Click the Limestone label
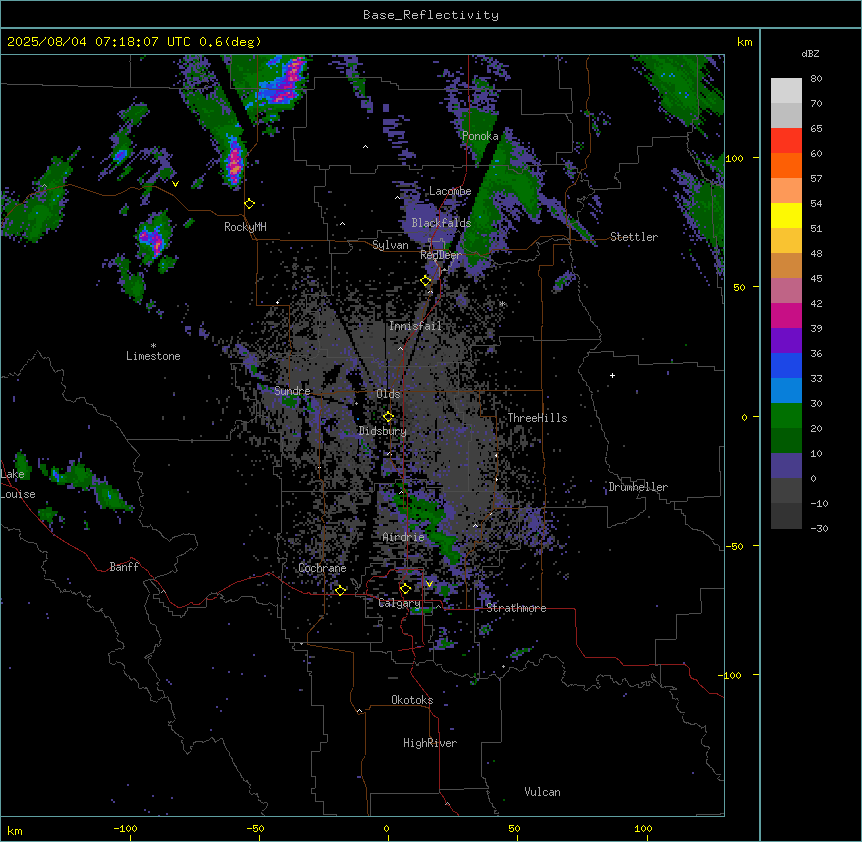This screenshot has width=862, height=842. [x=153, y=356]
